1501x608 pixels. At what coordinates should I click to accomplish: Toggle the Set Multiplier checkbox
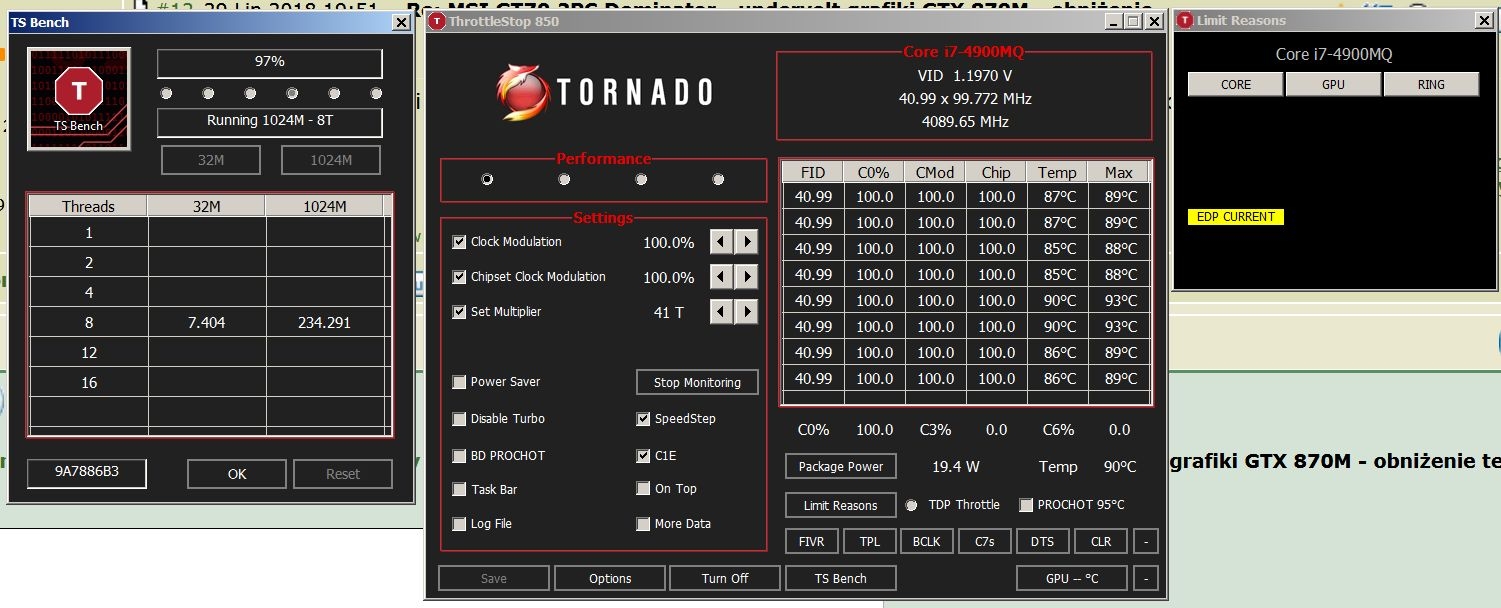459,312
